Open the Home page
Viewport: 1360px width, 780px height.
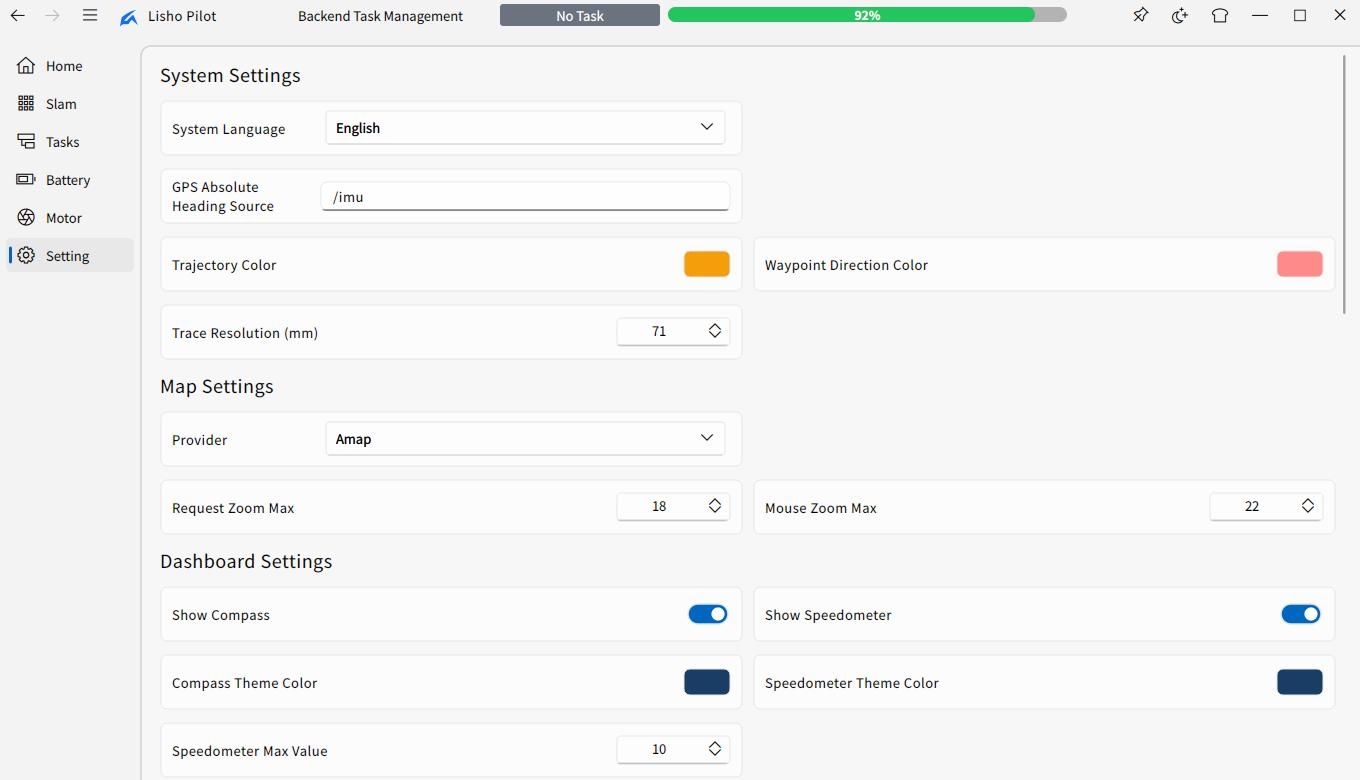(70, 66)
